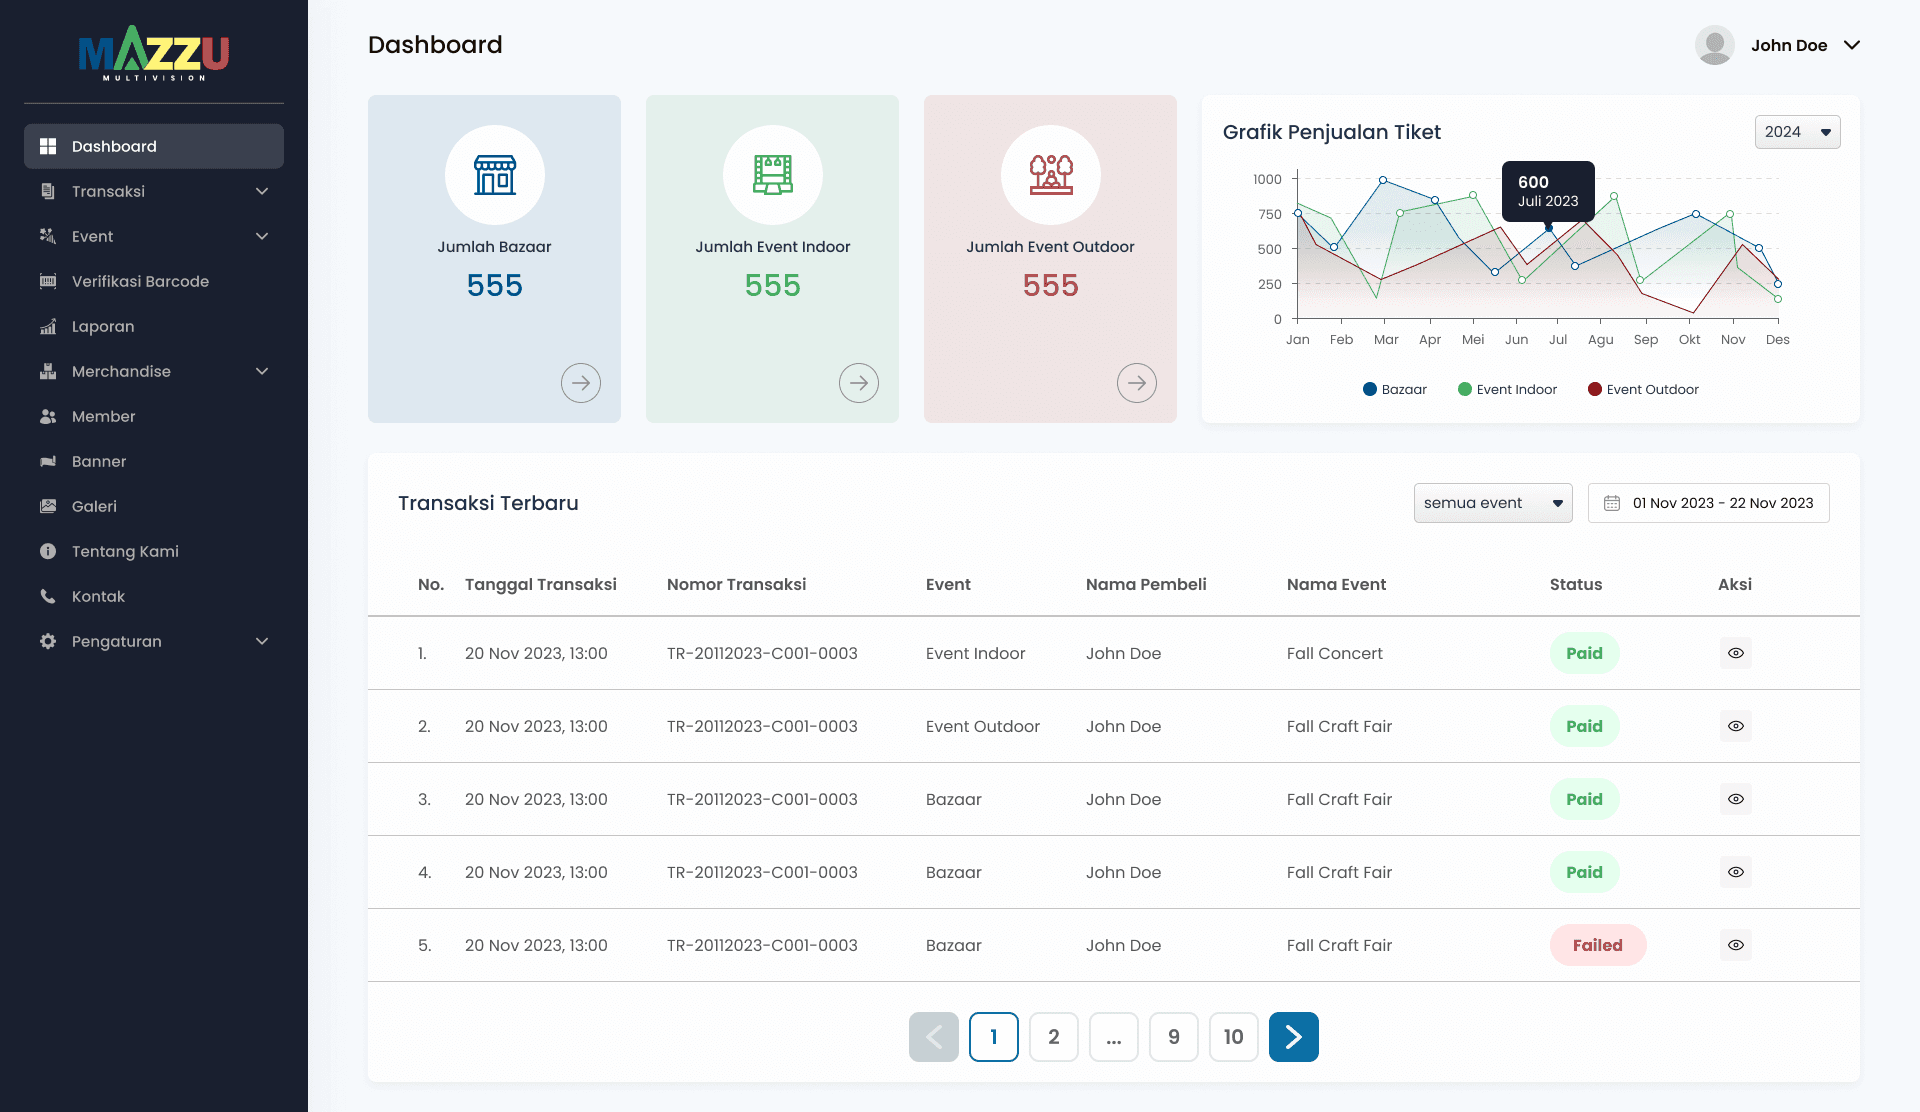Open the Laporan menu item

(102, 326)
